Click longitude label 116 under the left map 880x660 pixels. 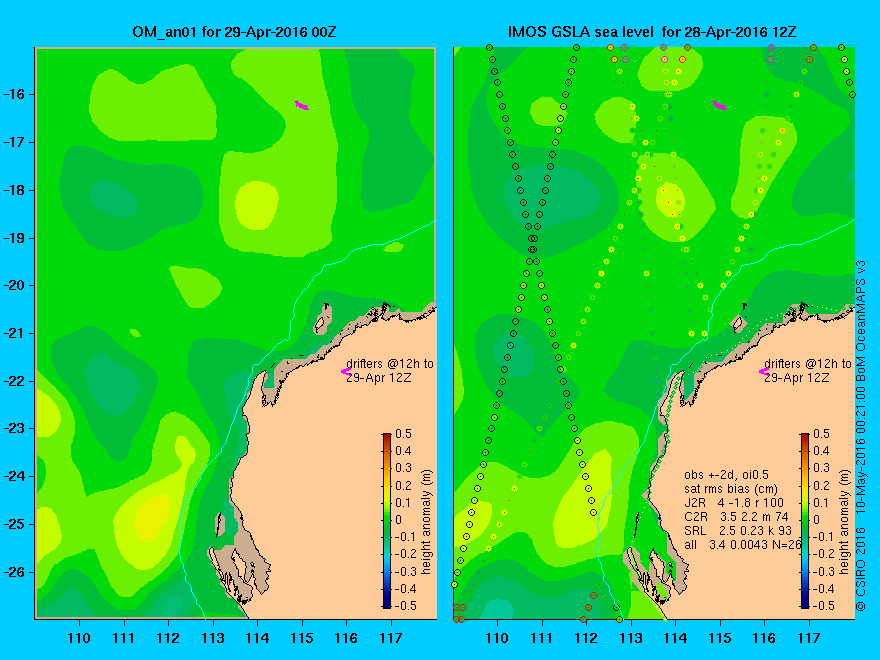[346, 638]
